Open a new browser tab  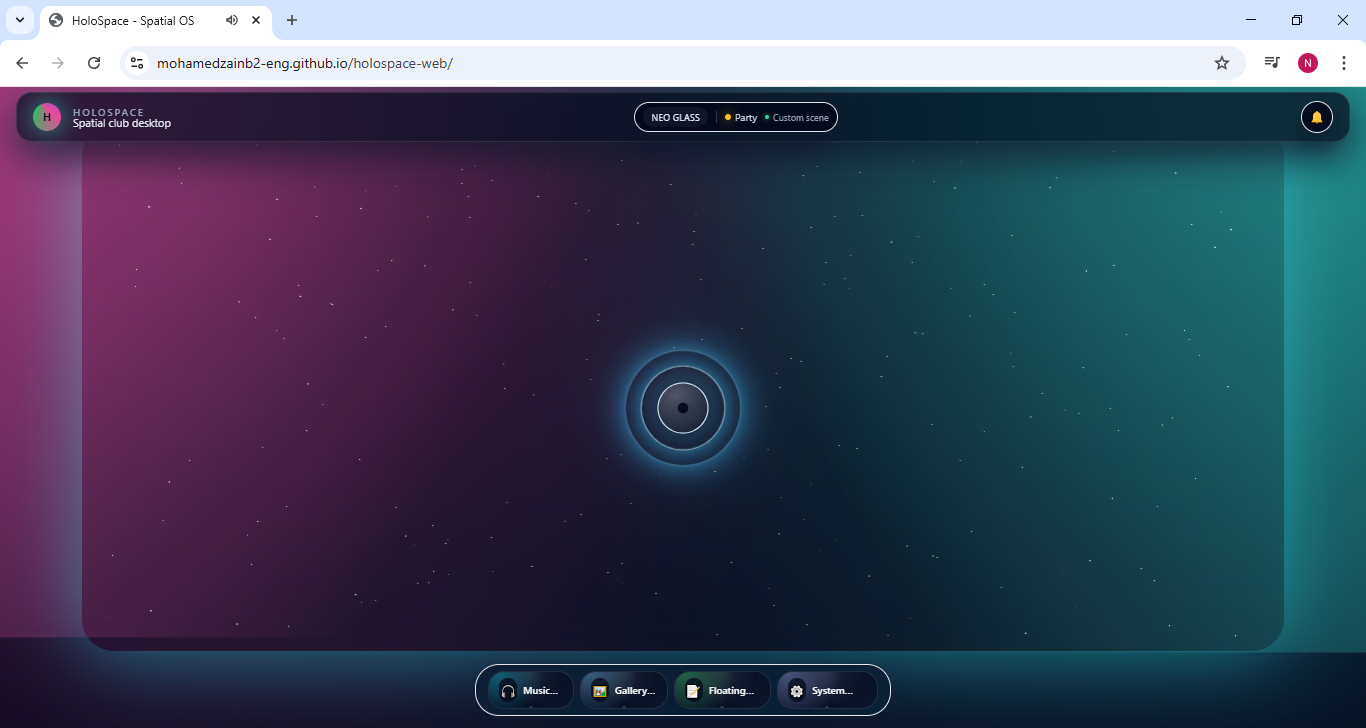(291, 20)
